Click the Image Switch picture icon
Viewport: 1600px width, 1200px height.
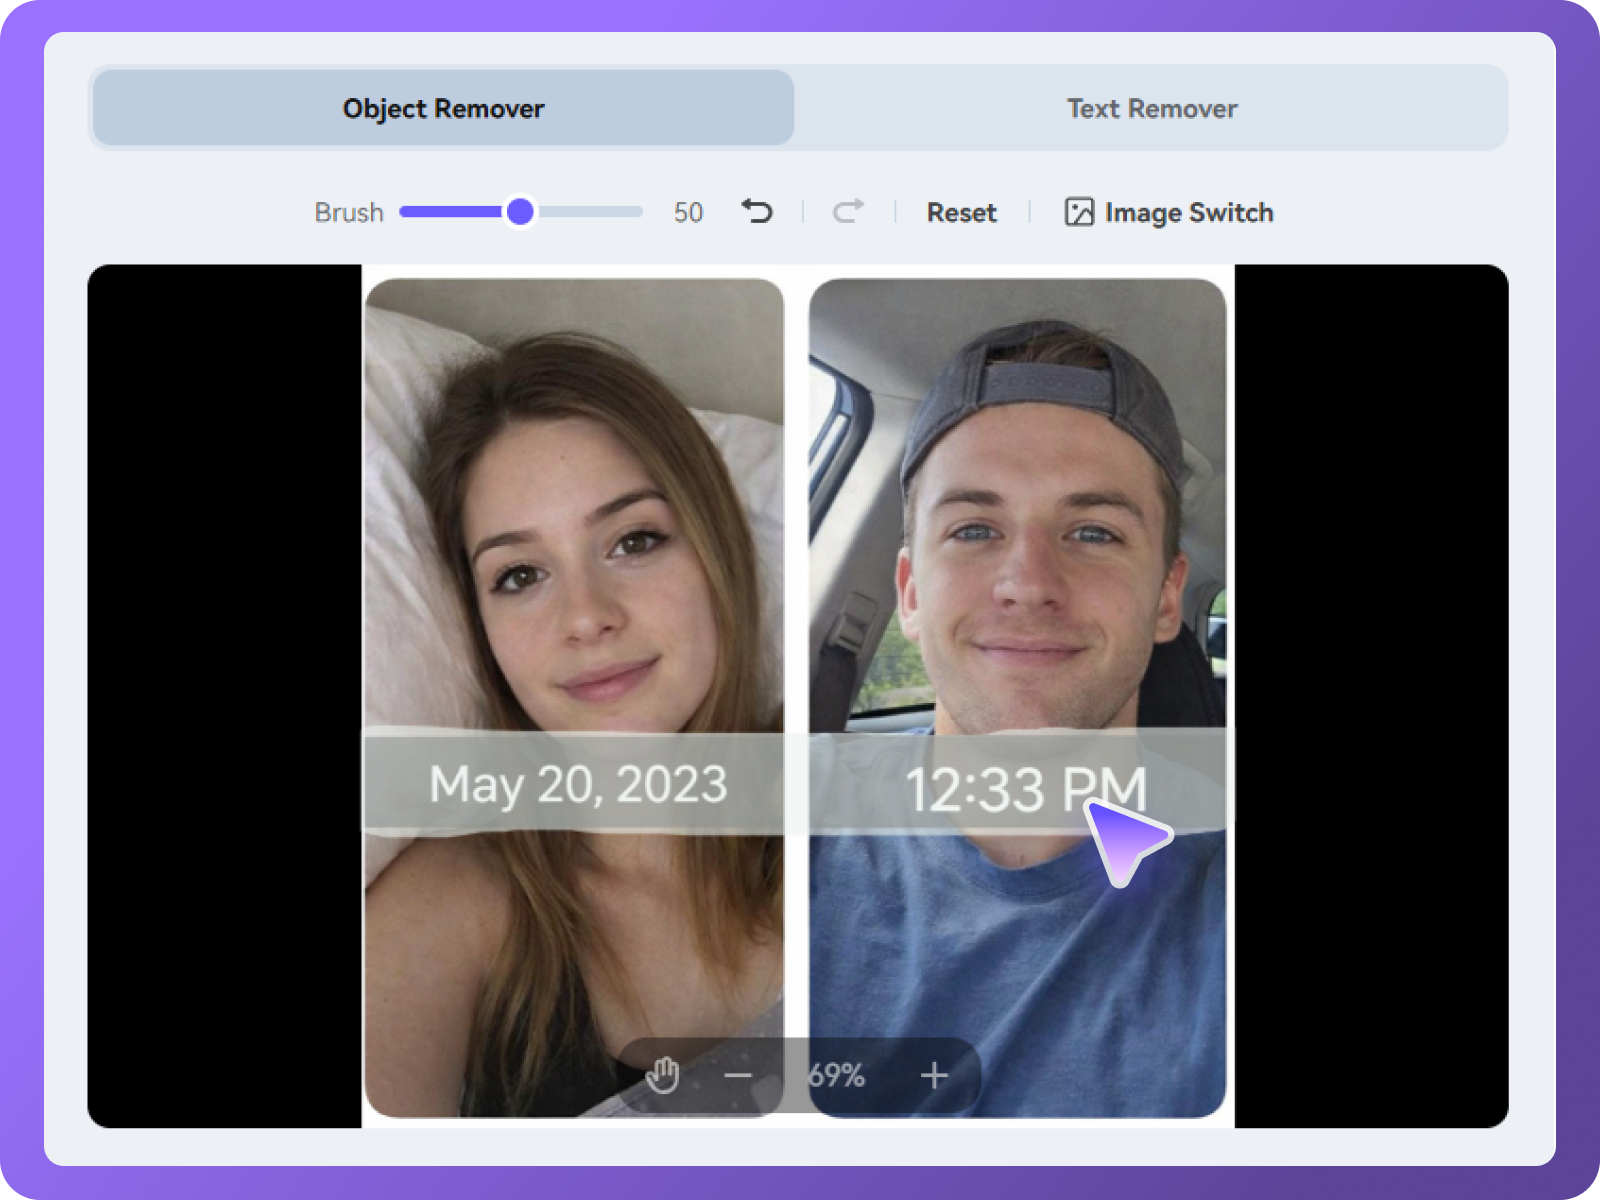tap(1079, 212)
